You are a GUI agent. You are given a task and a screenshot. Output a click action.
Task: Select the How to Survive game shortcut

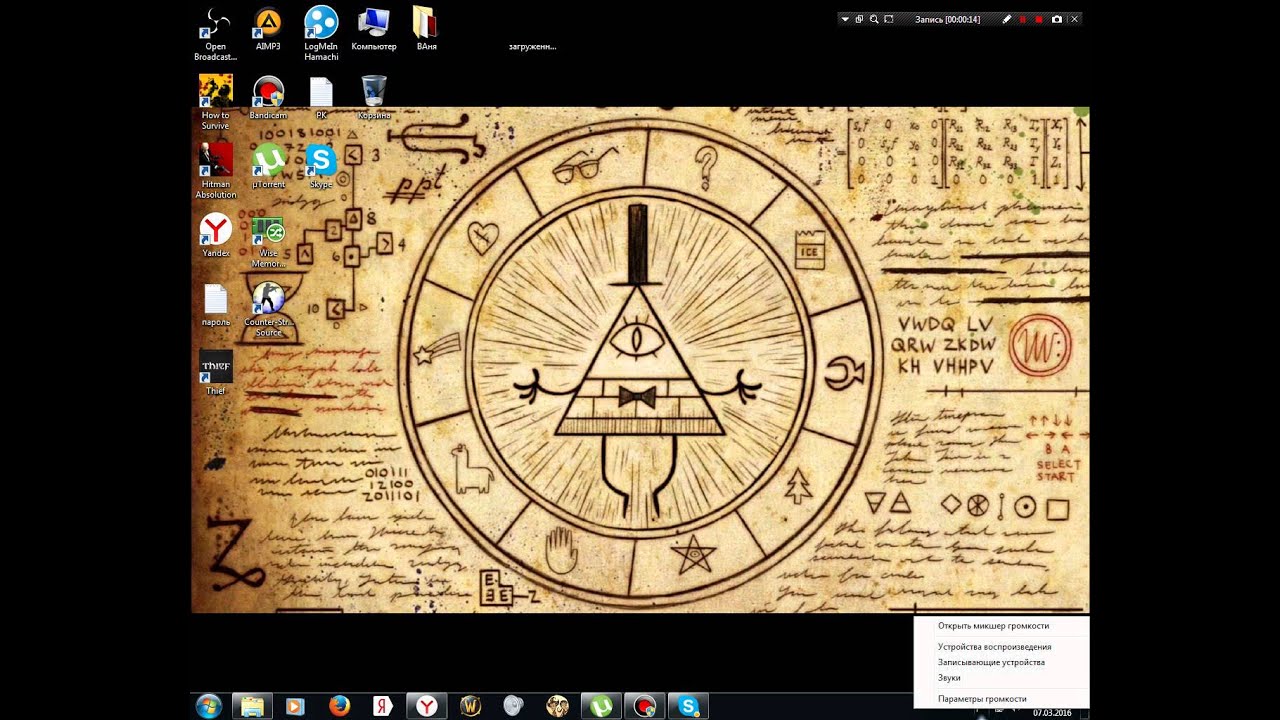pyautogui.click(x=215, y=102)
